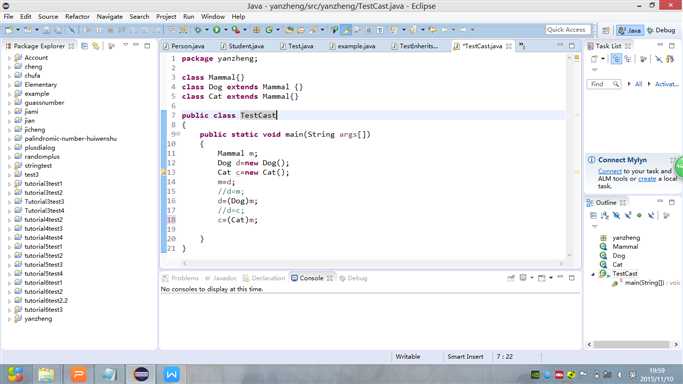Expand the yanzheng project in Package Explorer
Screen dimensions: 683x384
click(x=10, y=319)
